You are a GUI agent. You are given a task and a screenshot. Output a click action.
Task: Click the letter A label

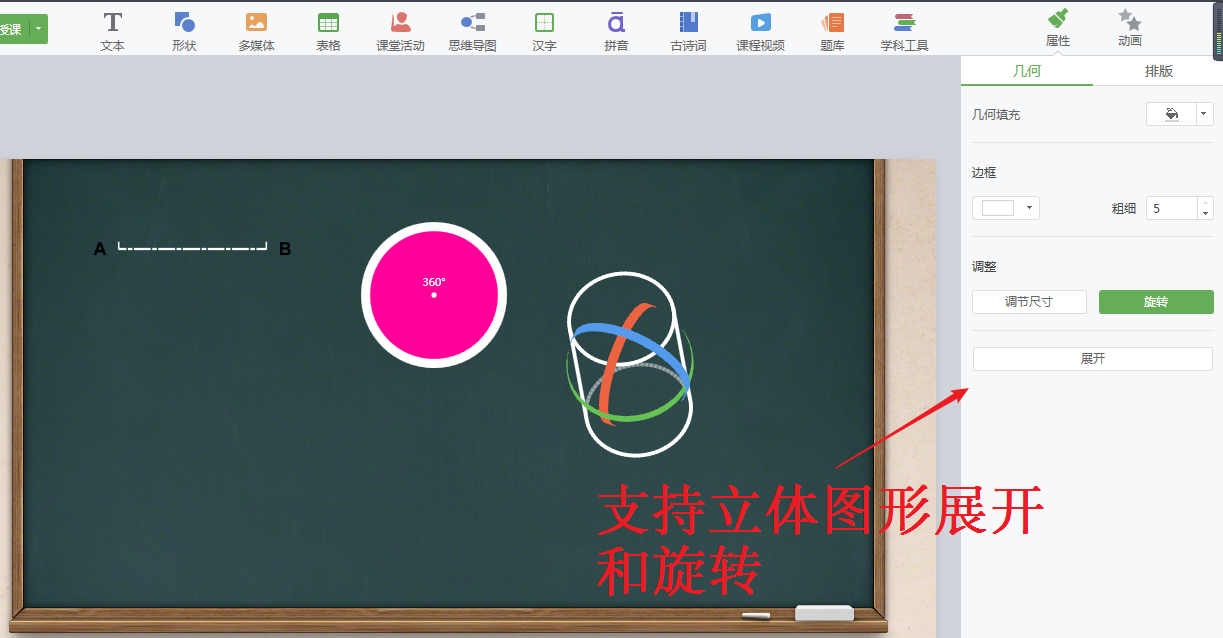click(100, 249)
